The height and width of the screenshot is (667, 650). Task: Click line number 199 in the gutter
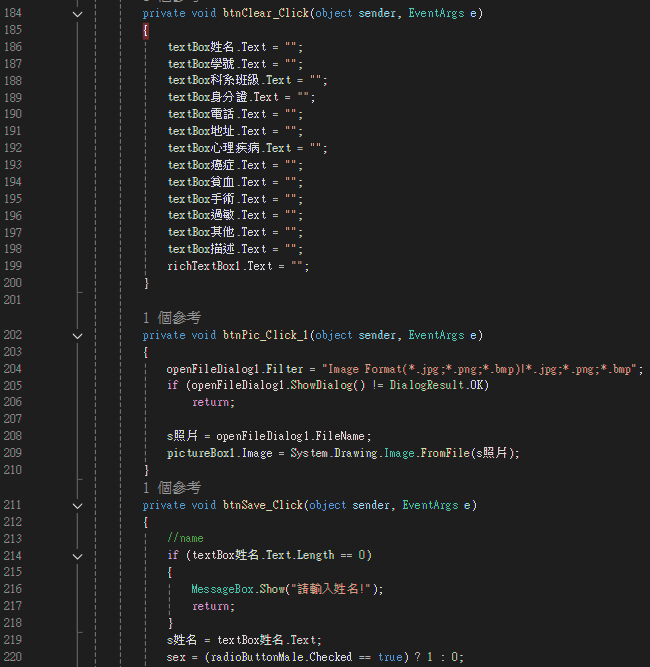13,266
